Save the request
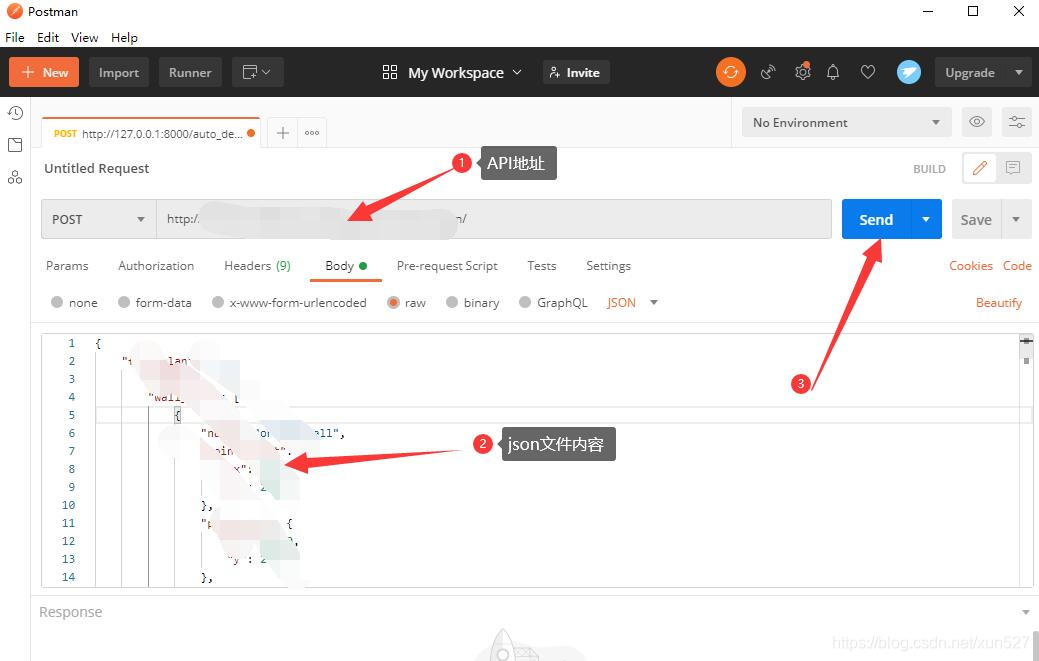Screen dimensions: 1039x661 (x=976, y=219)
